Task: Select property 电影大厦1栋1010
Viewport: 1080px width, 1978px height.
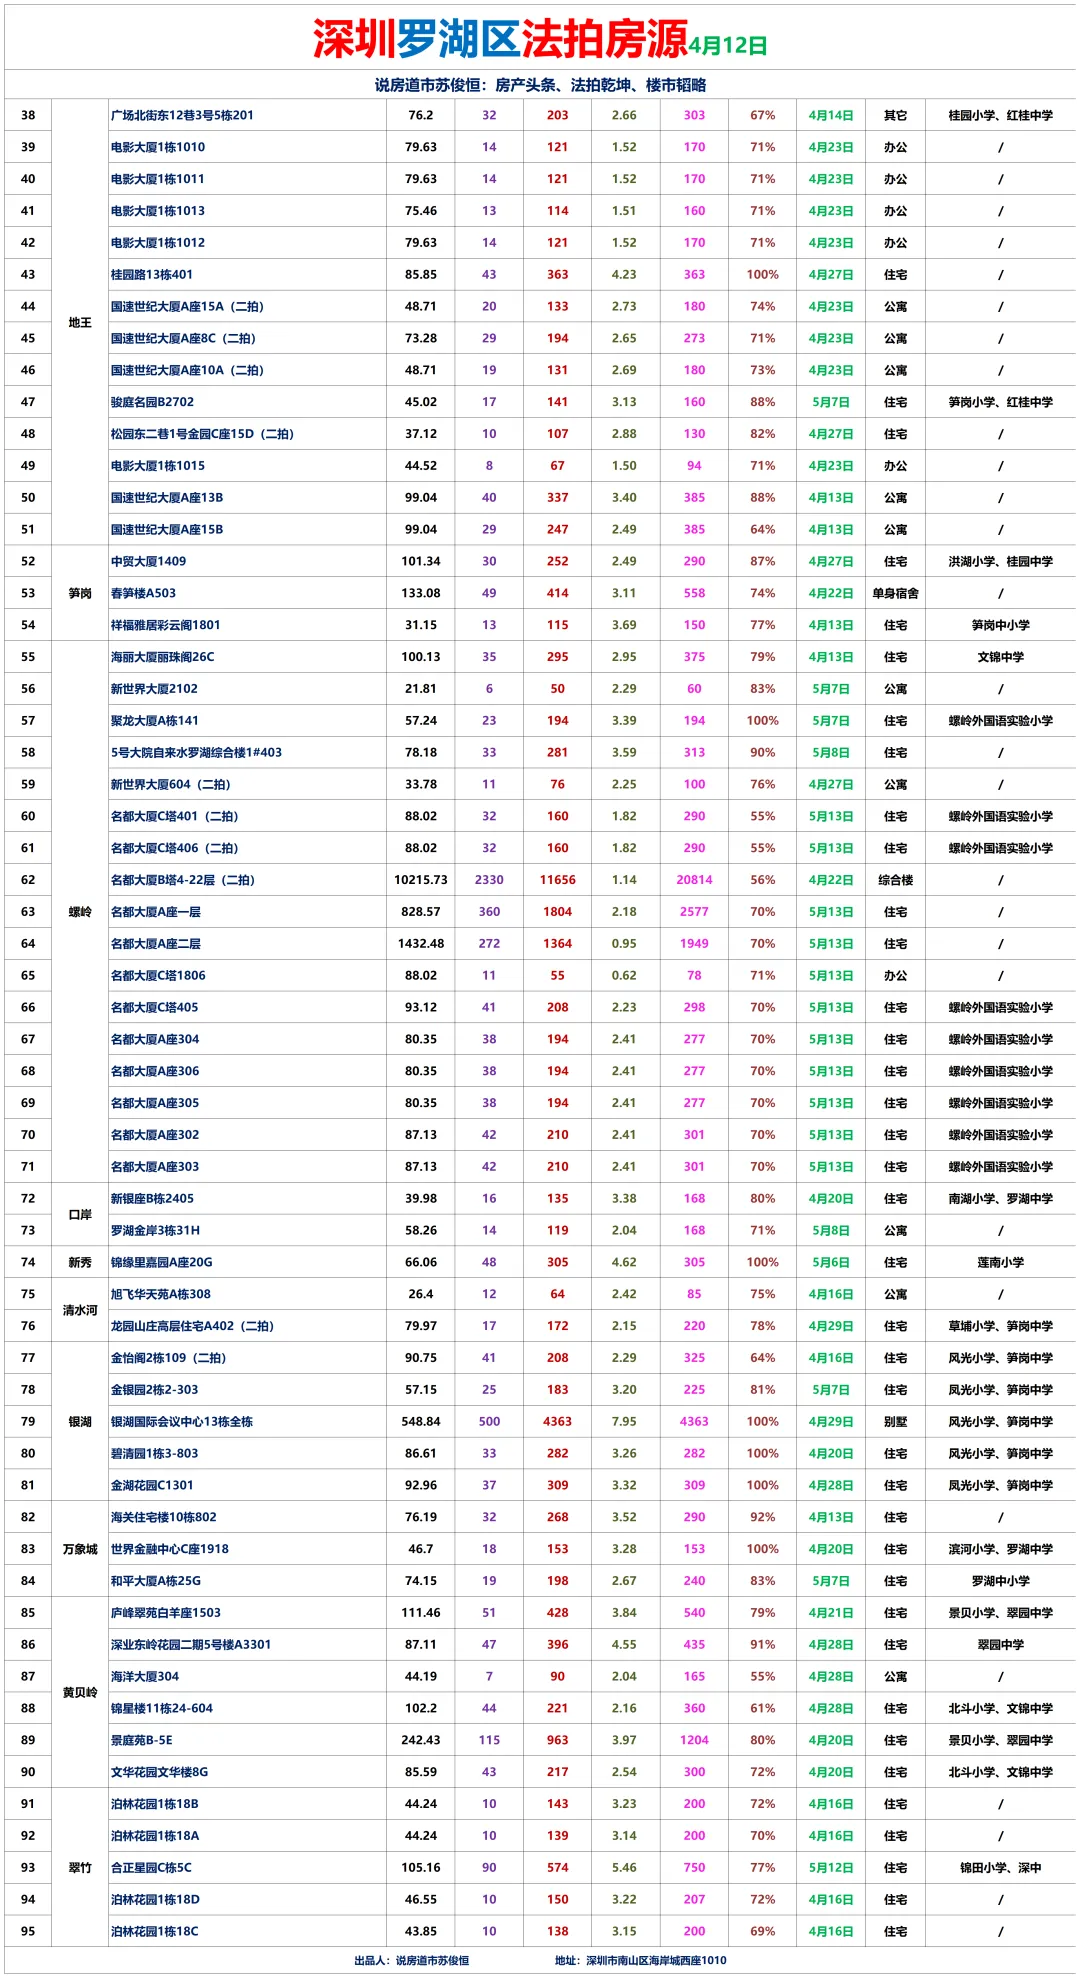Action: (x=158, y=147)
